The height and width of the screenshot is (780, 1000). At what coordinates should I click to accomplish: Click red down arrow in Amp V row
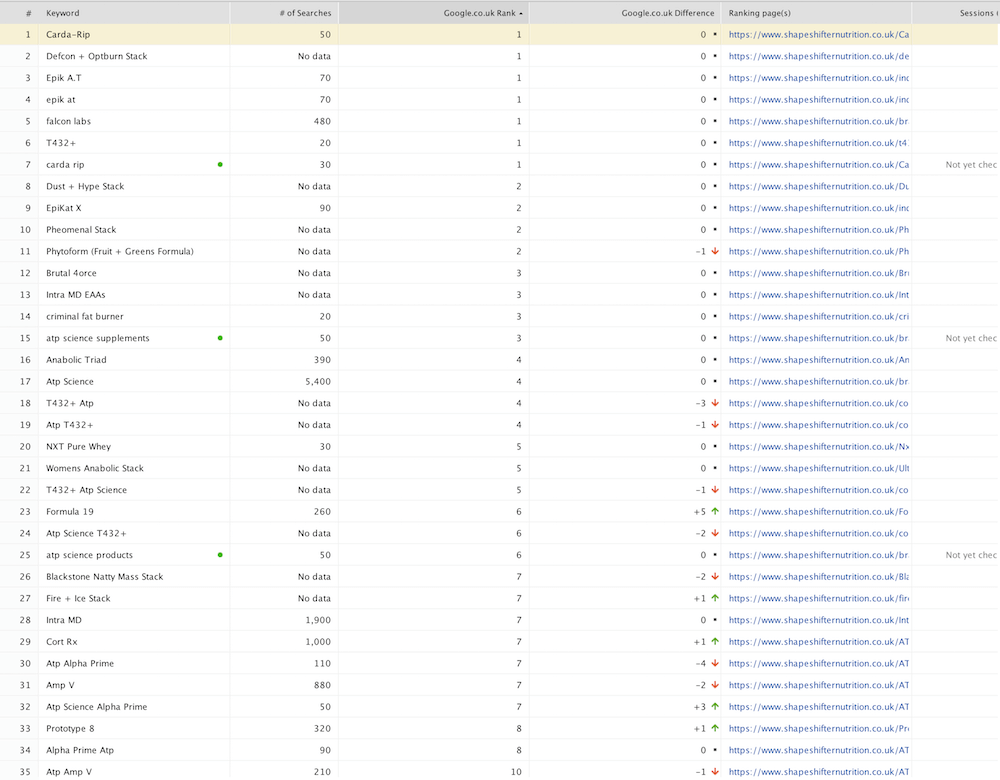(715, 685)
